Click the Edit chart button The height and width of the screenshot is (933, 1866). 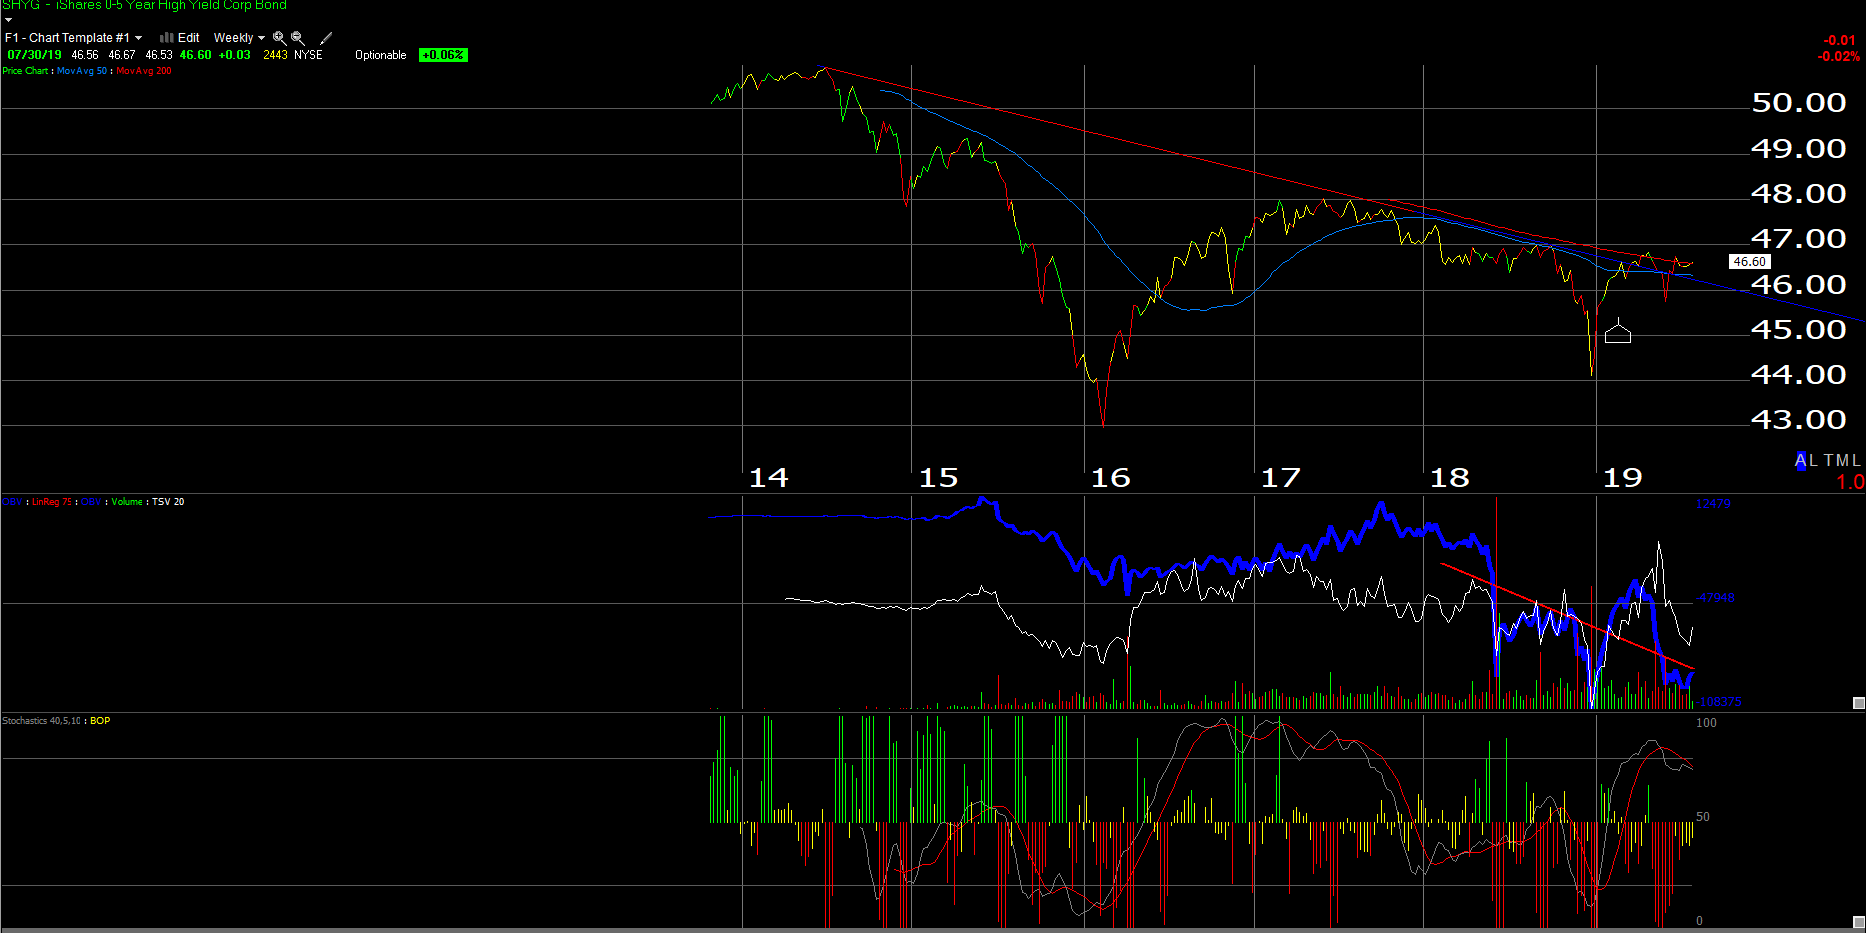tap(188, 38)
